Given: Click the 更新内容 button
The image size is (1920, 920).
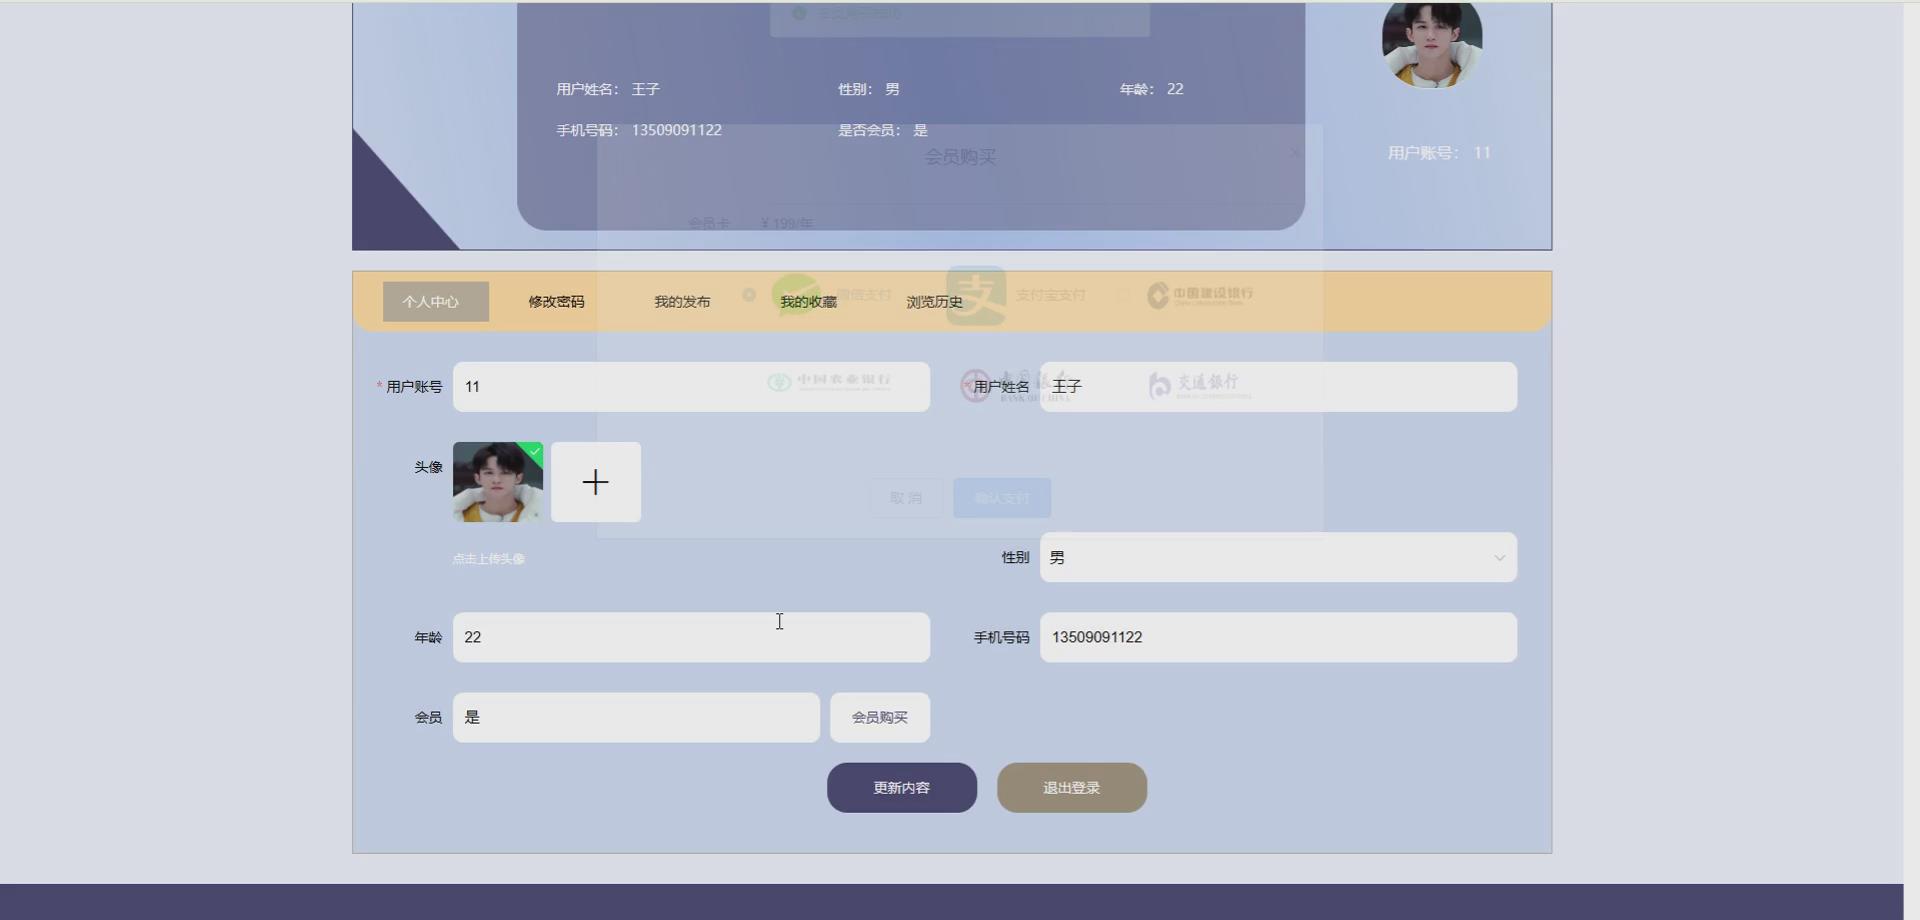Looking at the screenshot, I should tap(902, 788).
